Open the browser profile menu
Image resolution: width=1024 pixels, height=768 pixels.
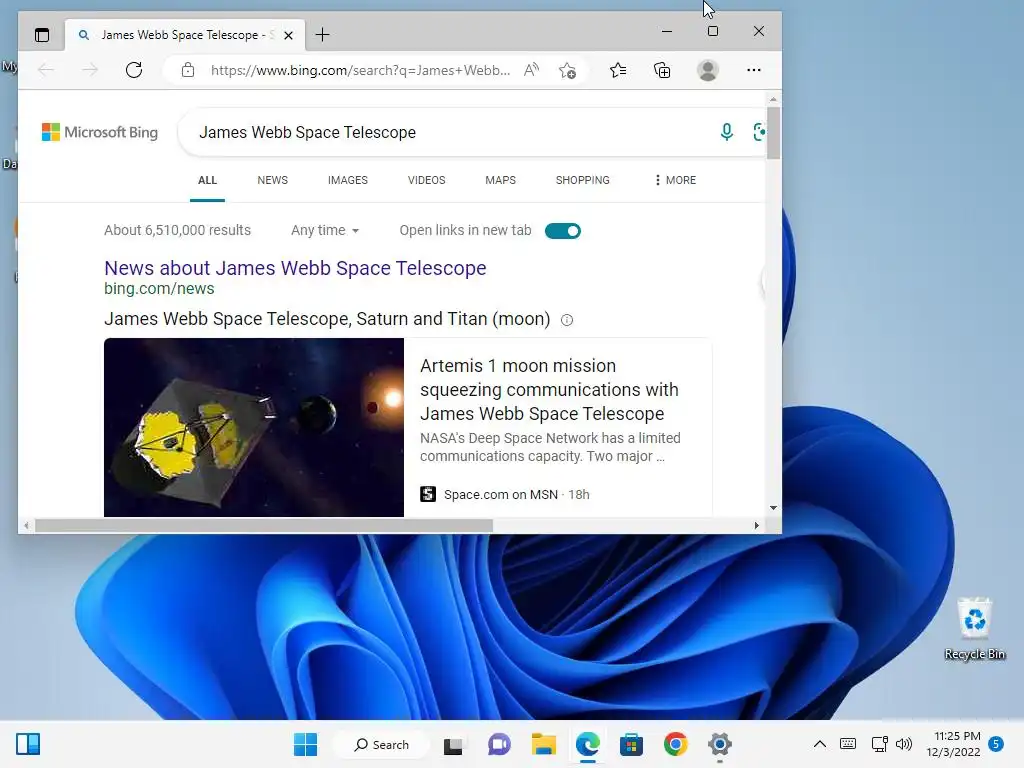pos(708,70)
